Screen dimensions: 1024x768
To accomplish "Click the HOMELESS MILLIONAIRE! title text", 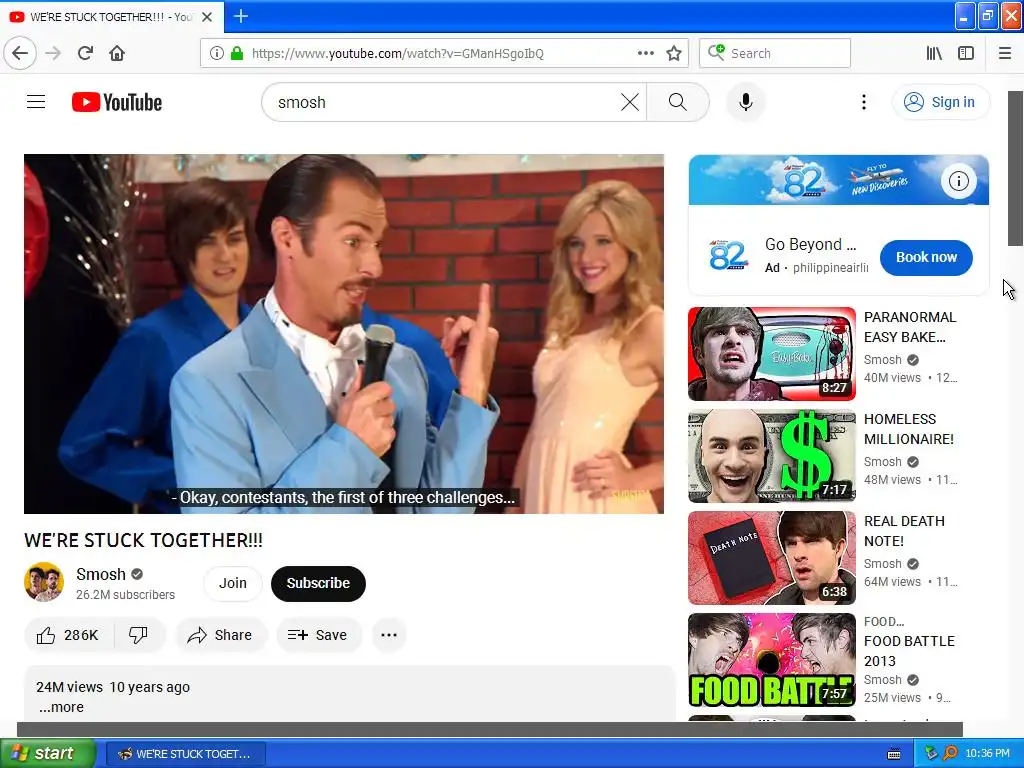I will tap(909, 429).
